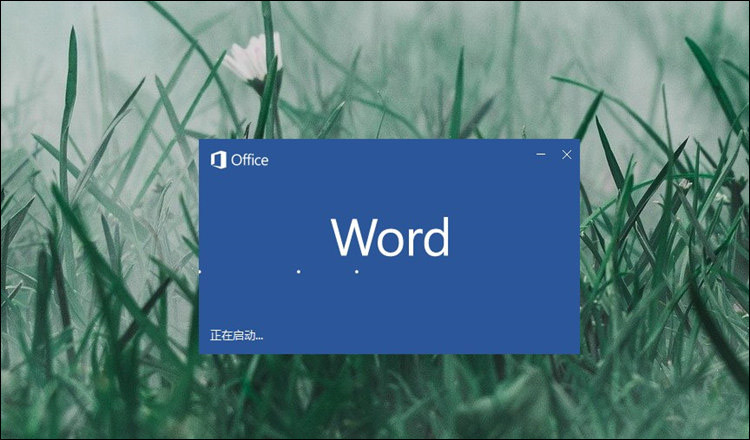750x440 pixels.
Task: Click the Office logo icon
Action: 219,160
